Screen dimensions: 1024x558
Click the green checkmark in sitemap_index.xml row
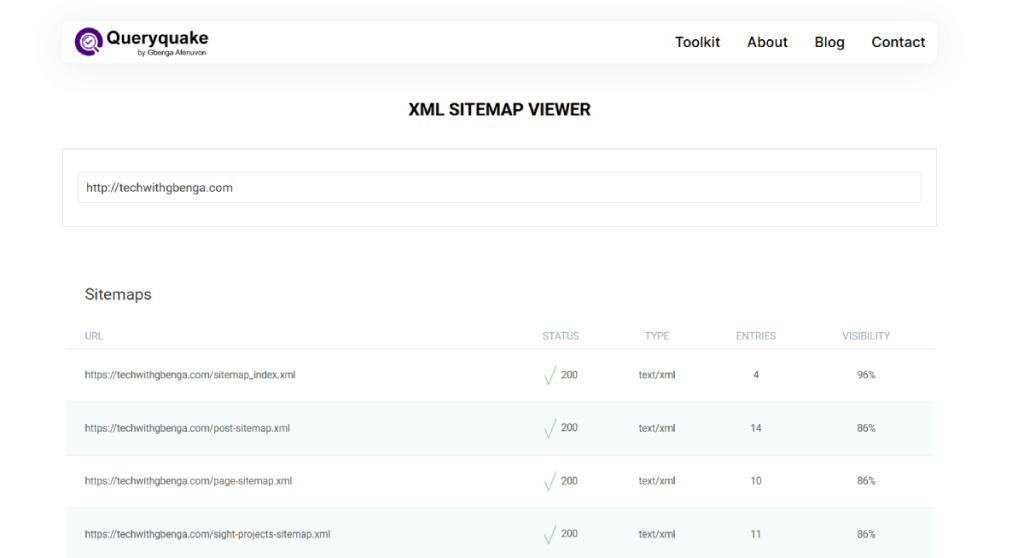click(550, 375)
